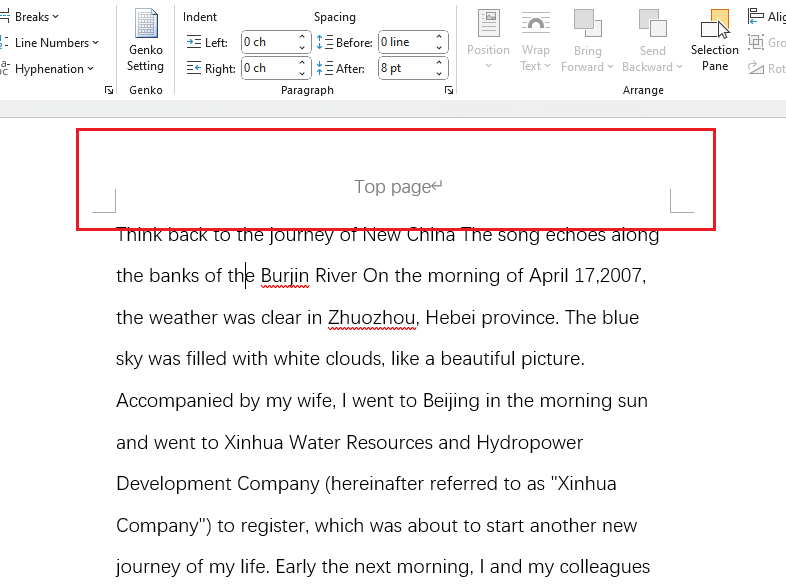Click the Spacing Before input field

pos(407,42)
